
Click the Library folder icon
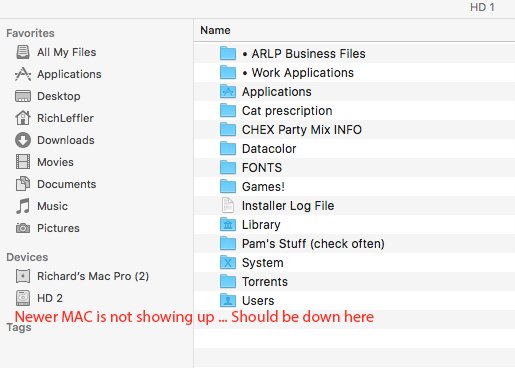(228, 224)
